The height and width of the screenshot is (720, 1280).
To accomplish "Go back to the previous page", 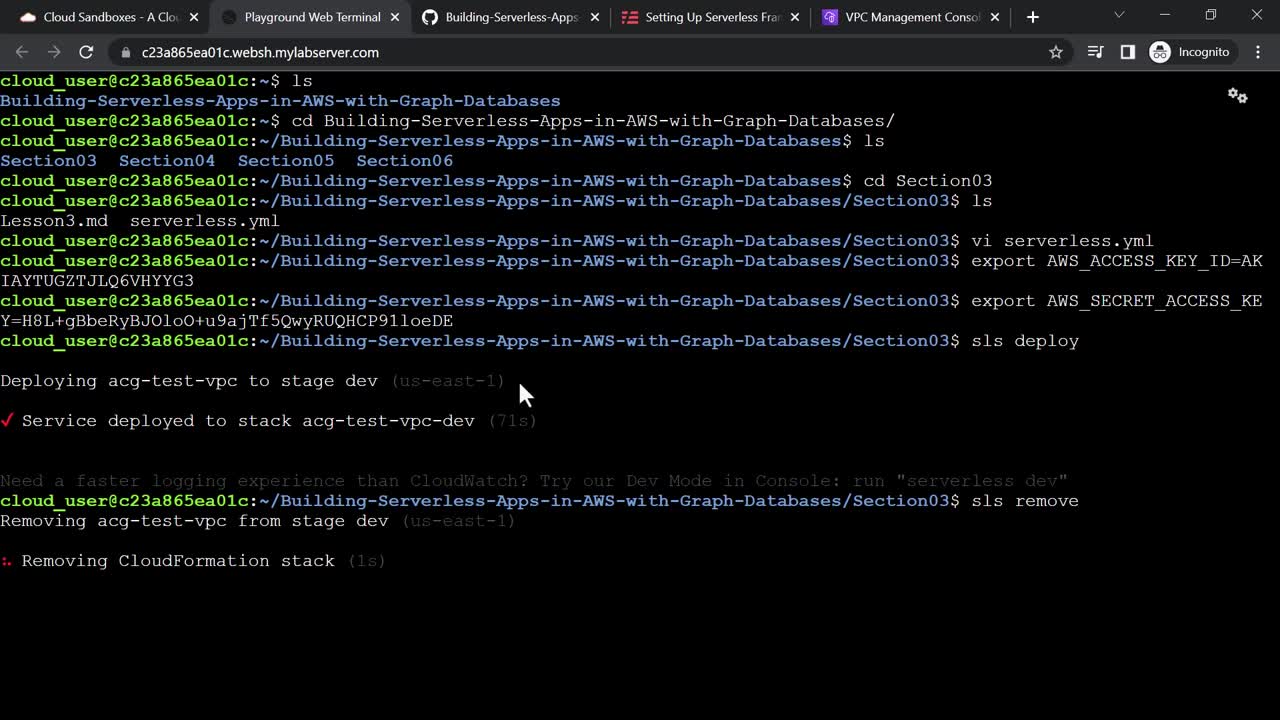I will click(x=22, y=52).
